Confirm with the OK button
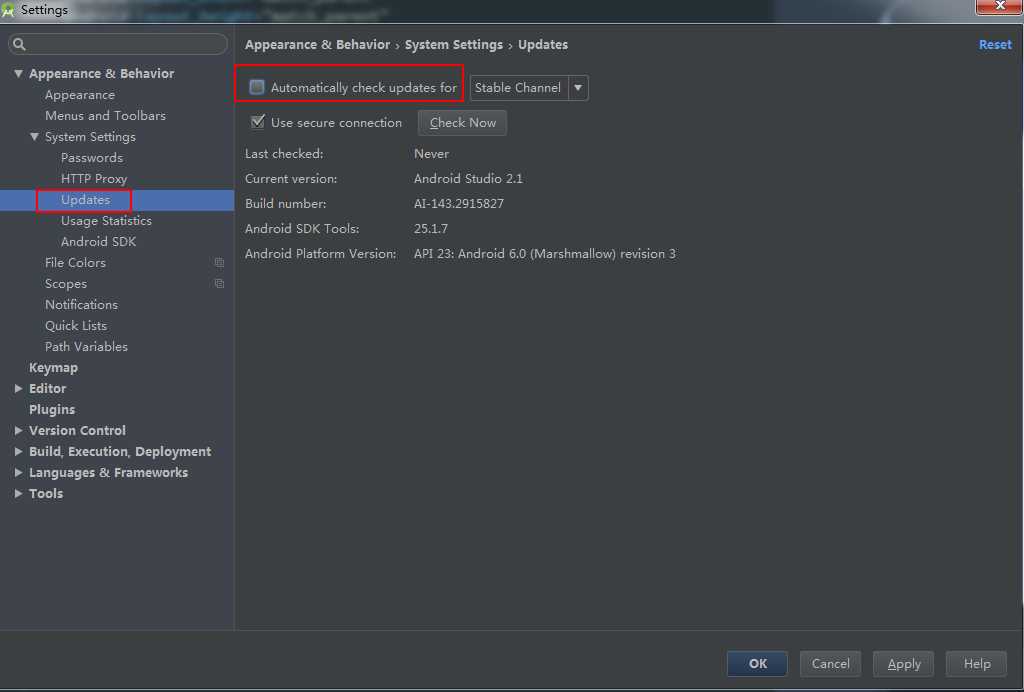 [x=758, y=663]
